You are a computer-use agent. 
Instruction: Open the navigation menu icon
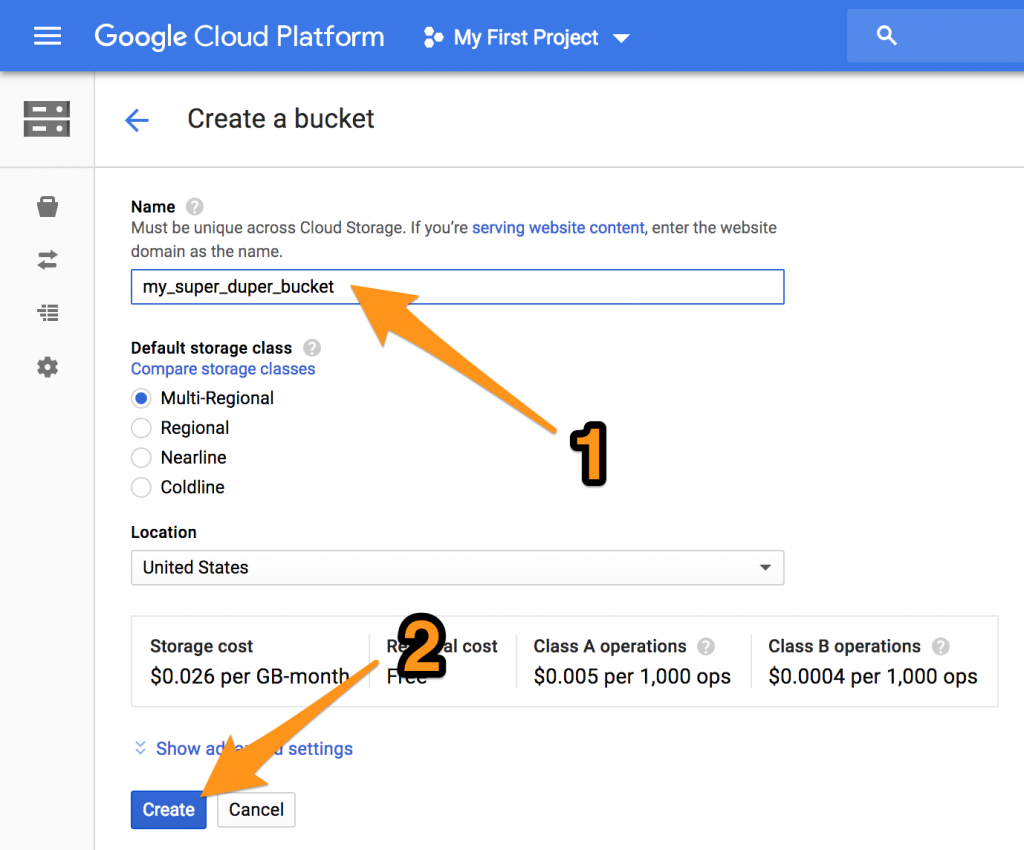[x=47, y=36]
